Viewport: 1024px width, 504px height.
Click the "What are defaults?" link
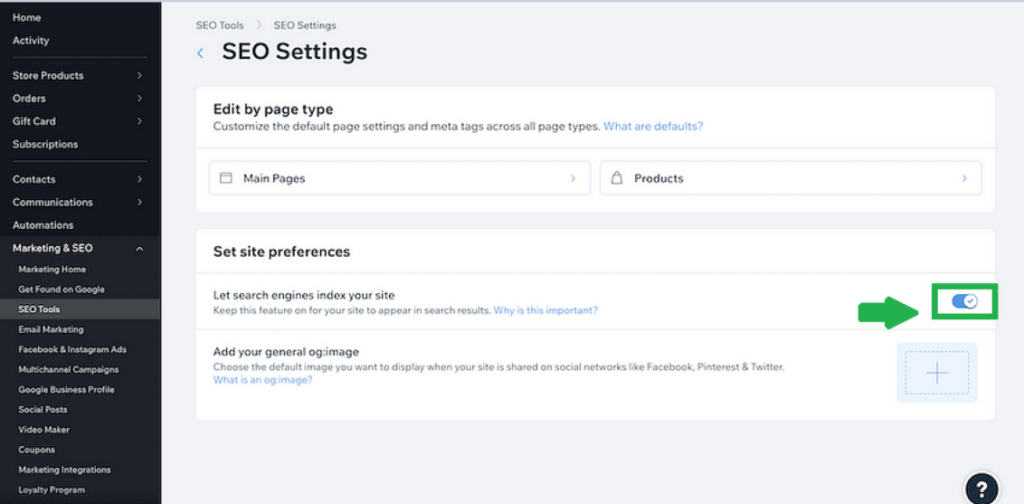(653, 127)
